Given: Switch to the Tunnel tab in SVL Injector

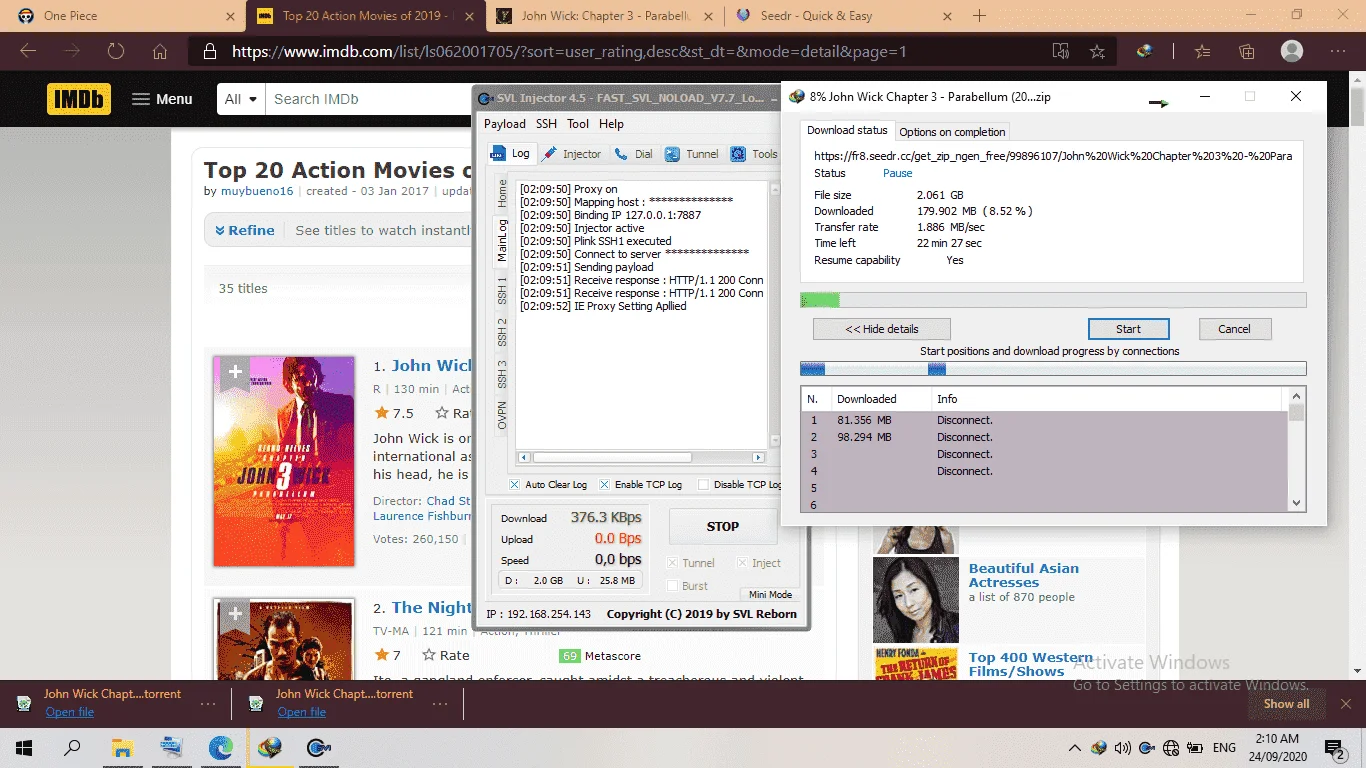Looking at the screenshot, I should coord(691,154).
